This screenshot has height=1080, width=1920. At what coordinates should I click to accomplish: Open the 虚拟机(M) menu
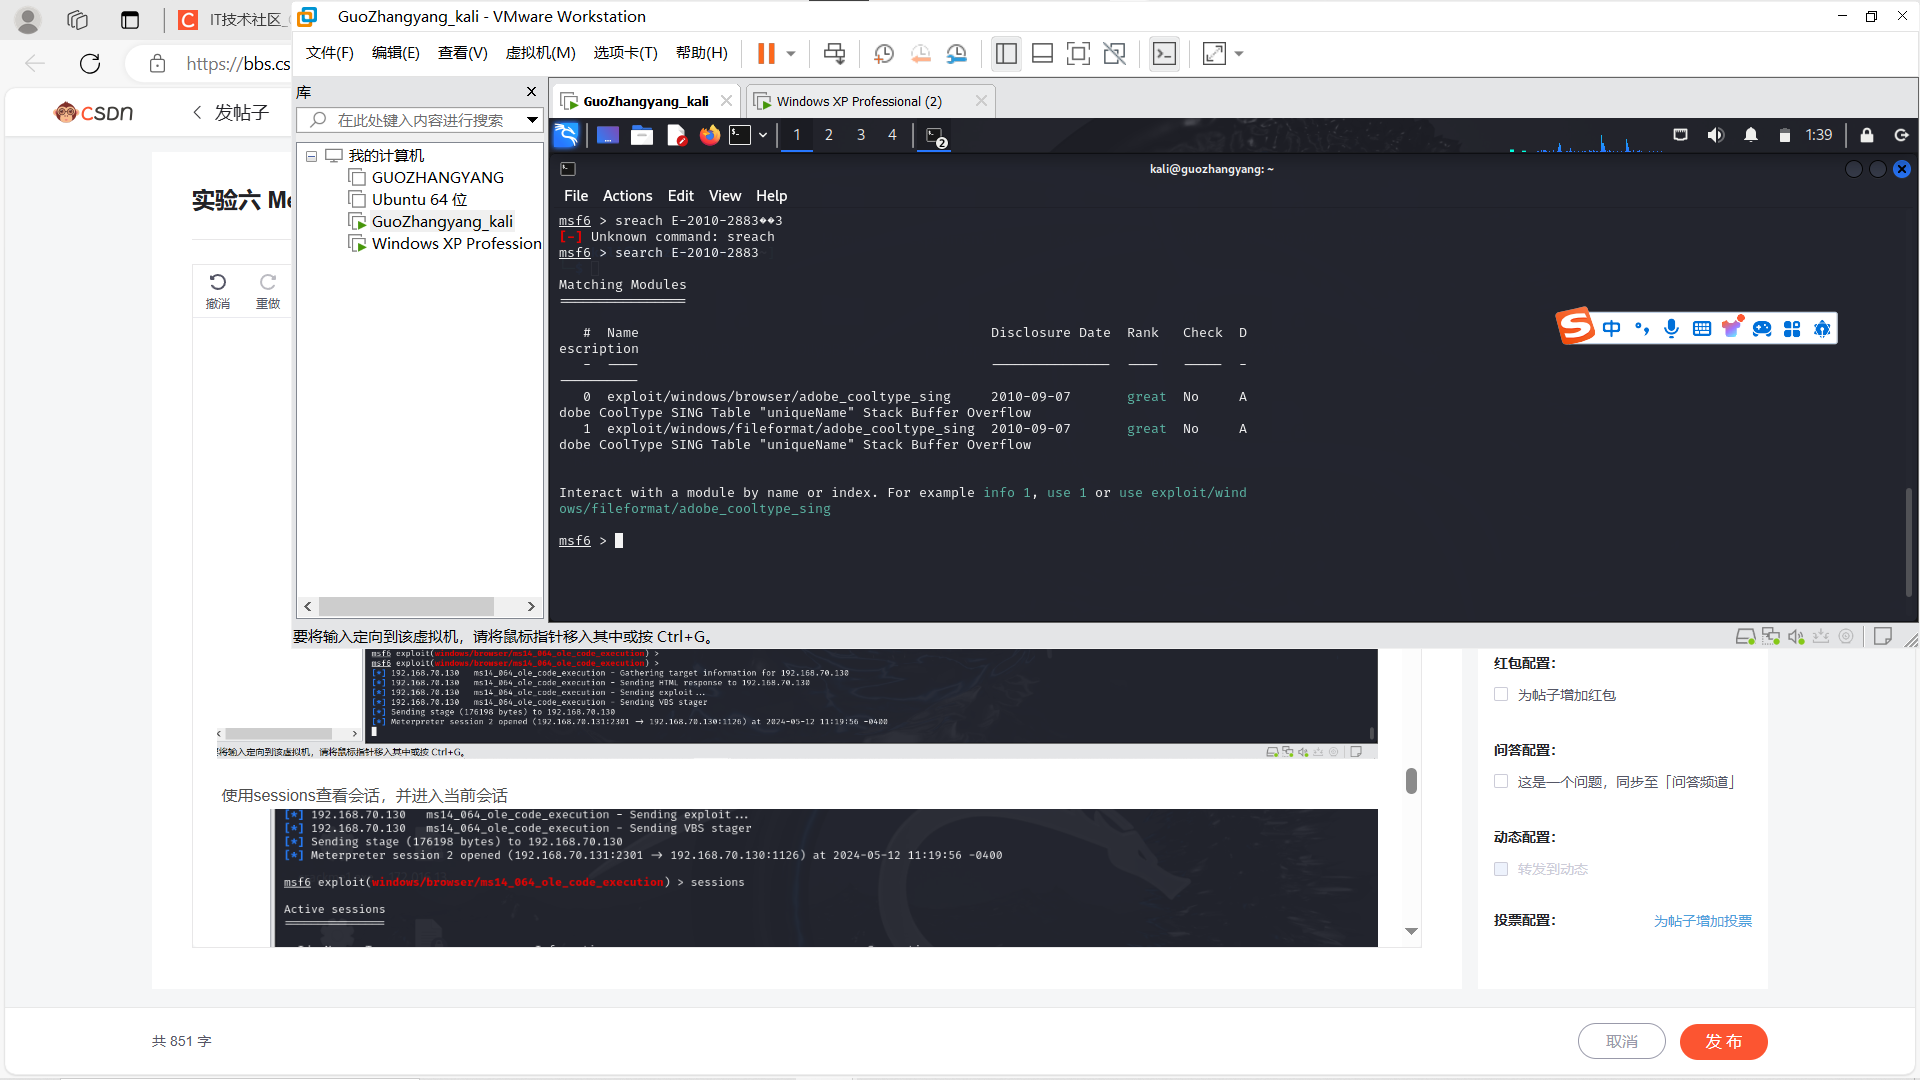(540, 53)
